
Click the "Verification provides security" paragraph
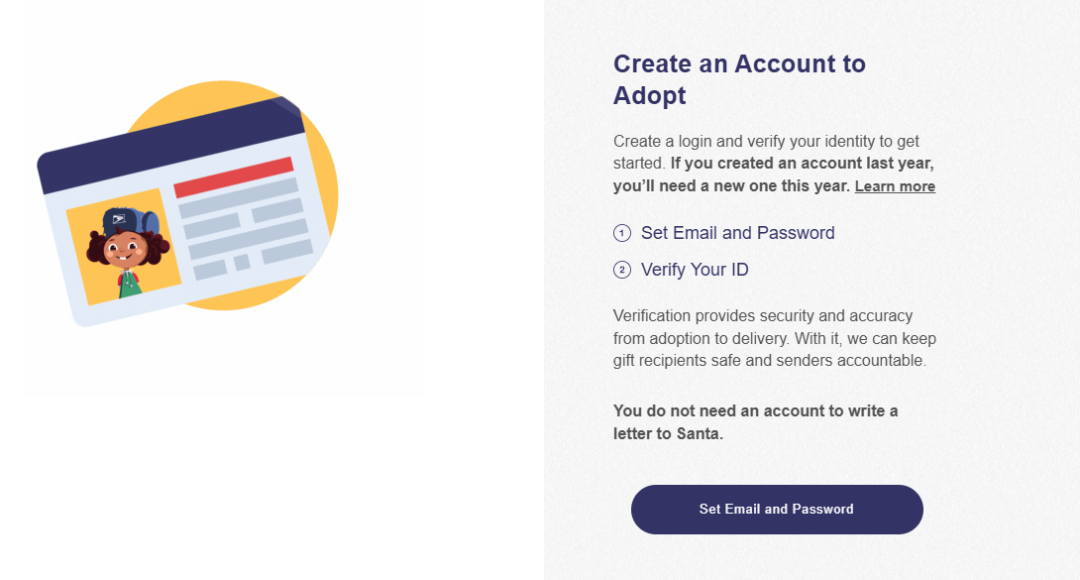[774, 338]
